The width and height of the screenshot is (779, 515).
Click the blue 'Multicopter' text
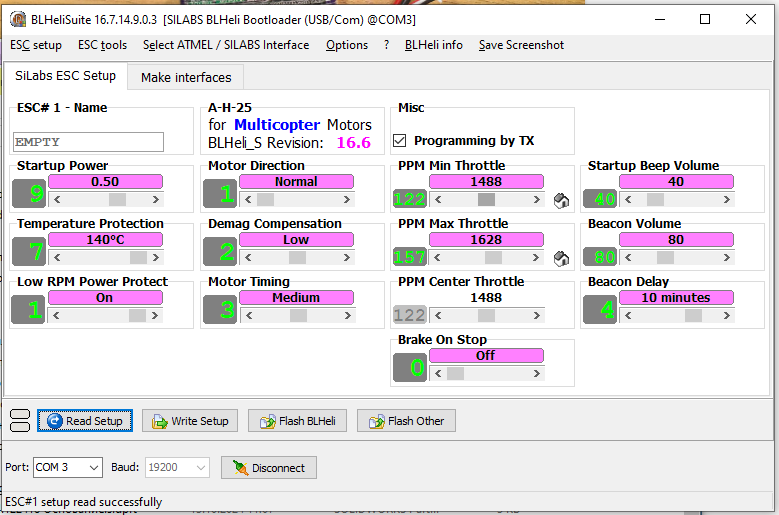tap(277, 125)
